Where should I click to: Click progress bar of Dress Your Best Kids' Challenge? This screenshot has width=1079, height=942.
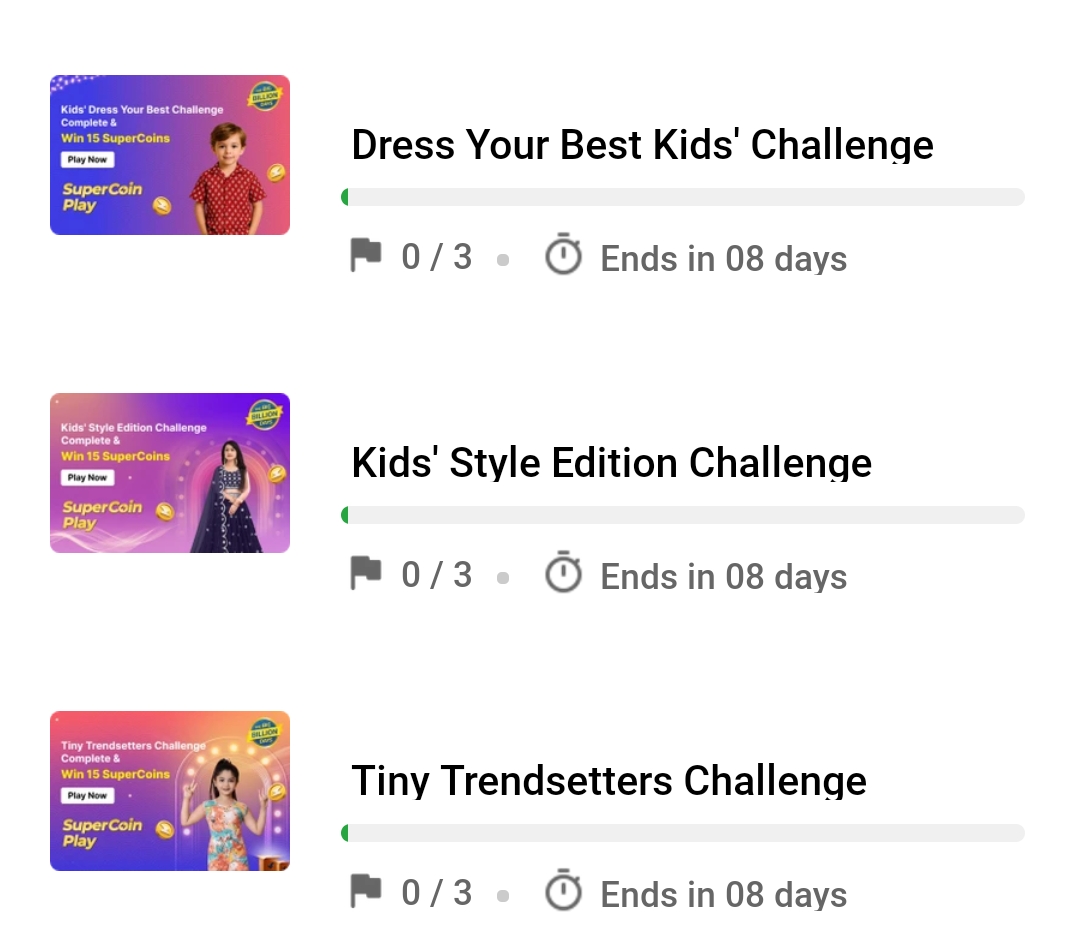[683, 197]
